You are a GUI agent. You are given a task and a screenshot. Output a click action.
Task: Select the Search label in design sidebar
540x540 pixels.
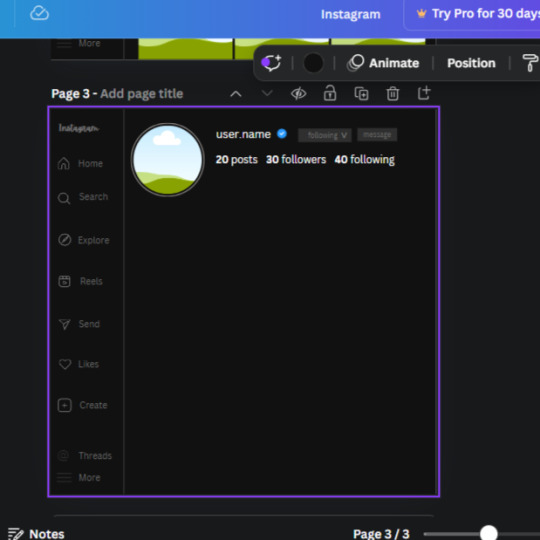click(x=93, y=197)
